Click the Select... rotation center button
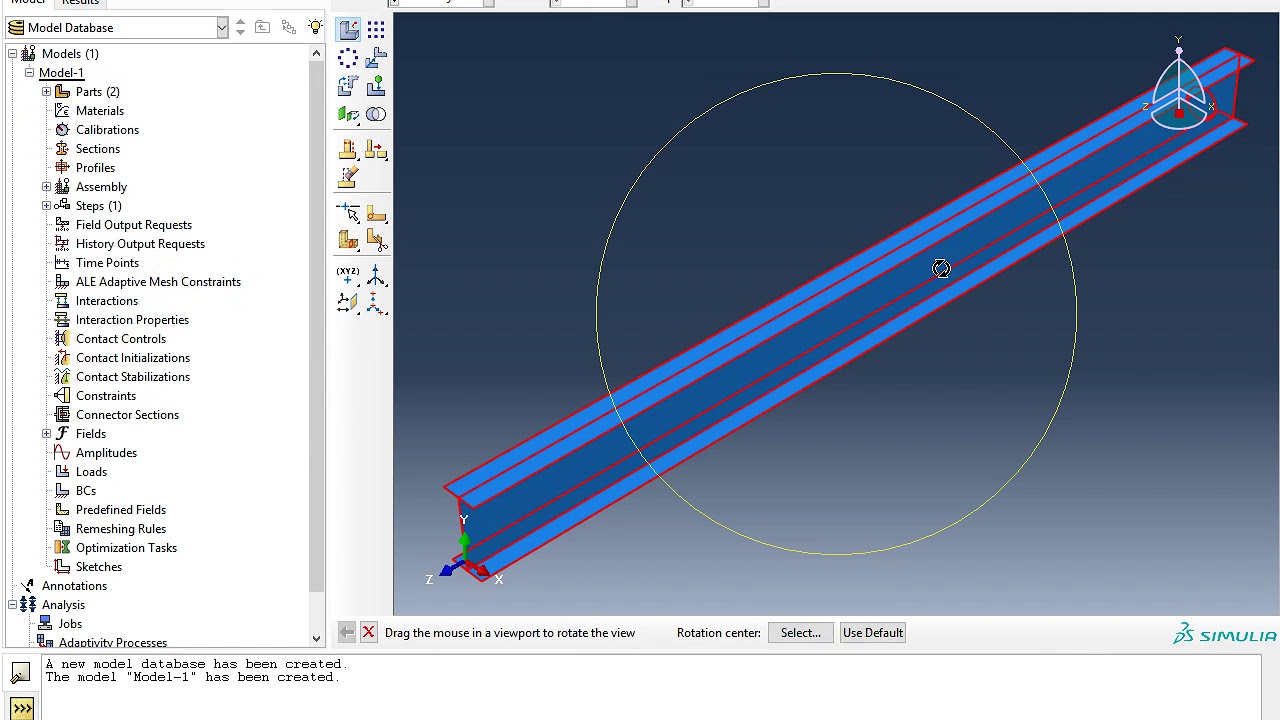 (x=801, y=633)
